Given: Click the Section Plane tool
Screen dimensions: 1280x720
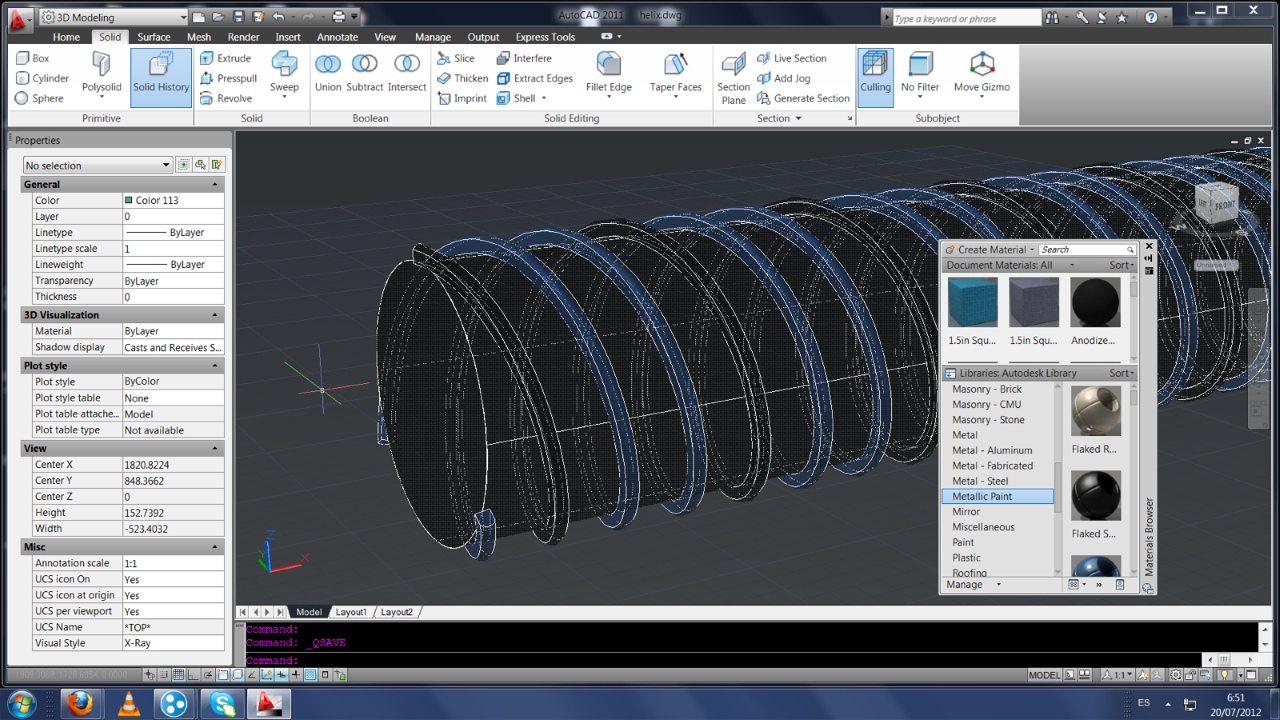Looking at the screenshot, I should (733, 78).
